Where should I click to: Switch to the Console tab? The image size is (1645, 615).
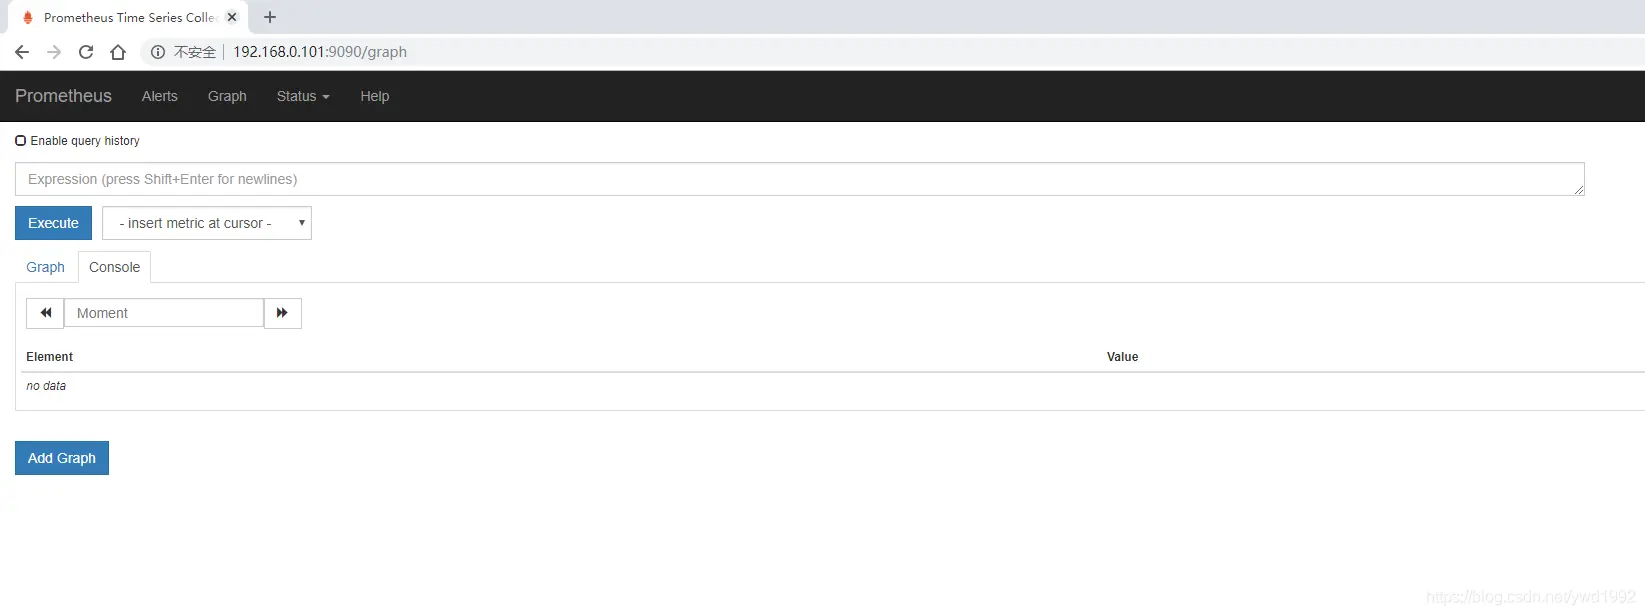(x=115, y=267)
